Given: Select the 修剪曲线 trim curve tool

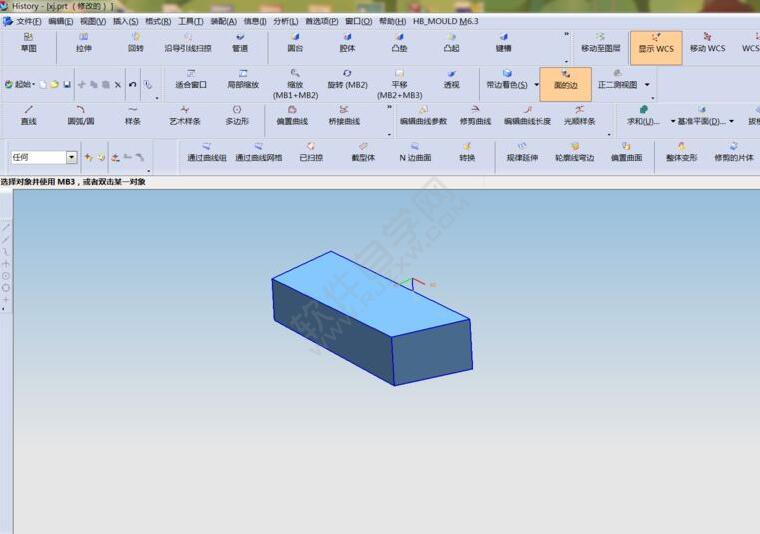Looking at the screenshot, I should 475,115.
